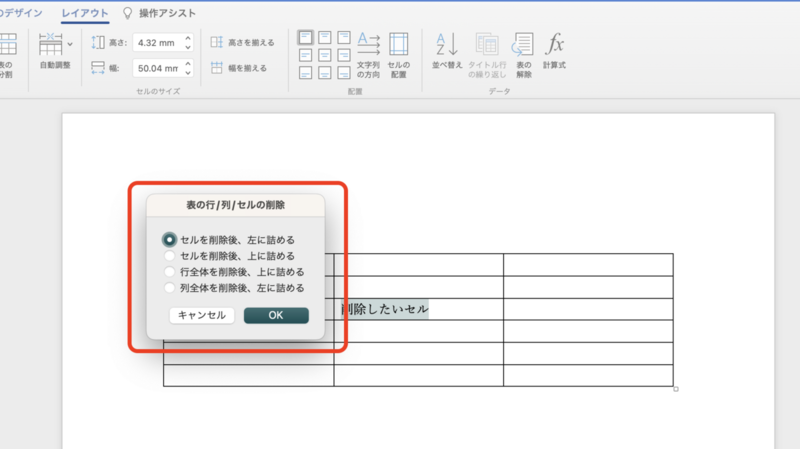Click the 幅 width input field
Viewport: 800px width, 449px height.
point(158,68)
